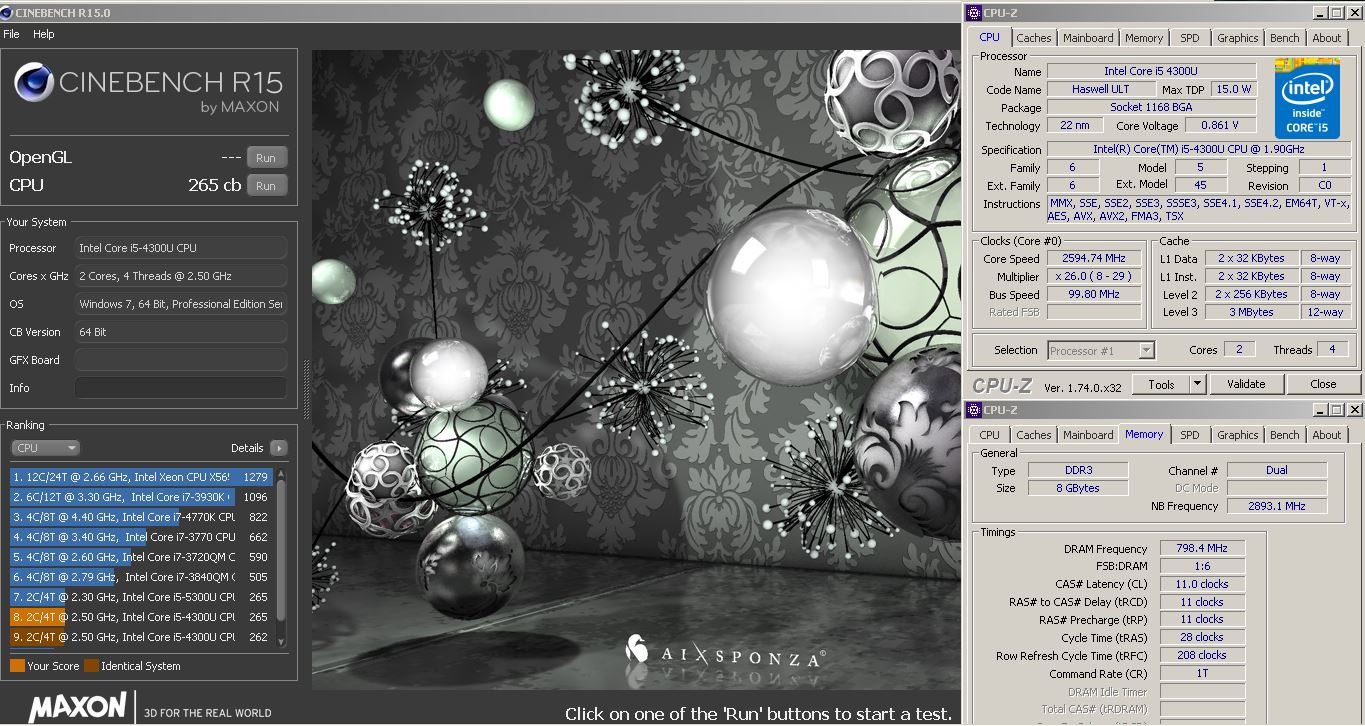The height and width of the screenshot is (726, 1365).
Task: Click the CAS# Latency value 11.0 clocks
Action: 1202,584
